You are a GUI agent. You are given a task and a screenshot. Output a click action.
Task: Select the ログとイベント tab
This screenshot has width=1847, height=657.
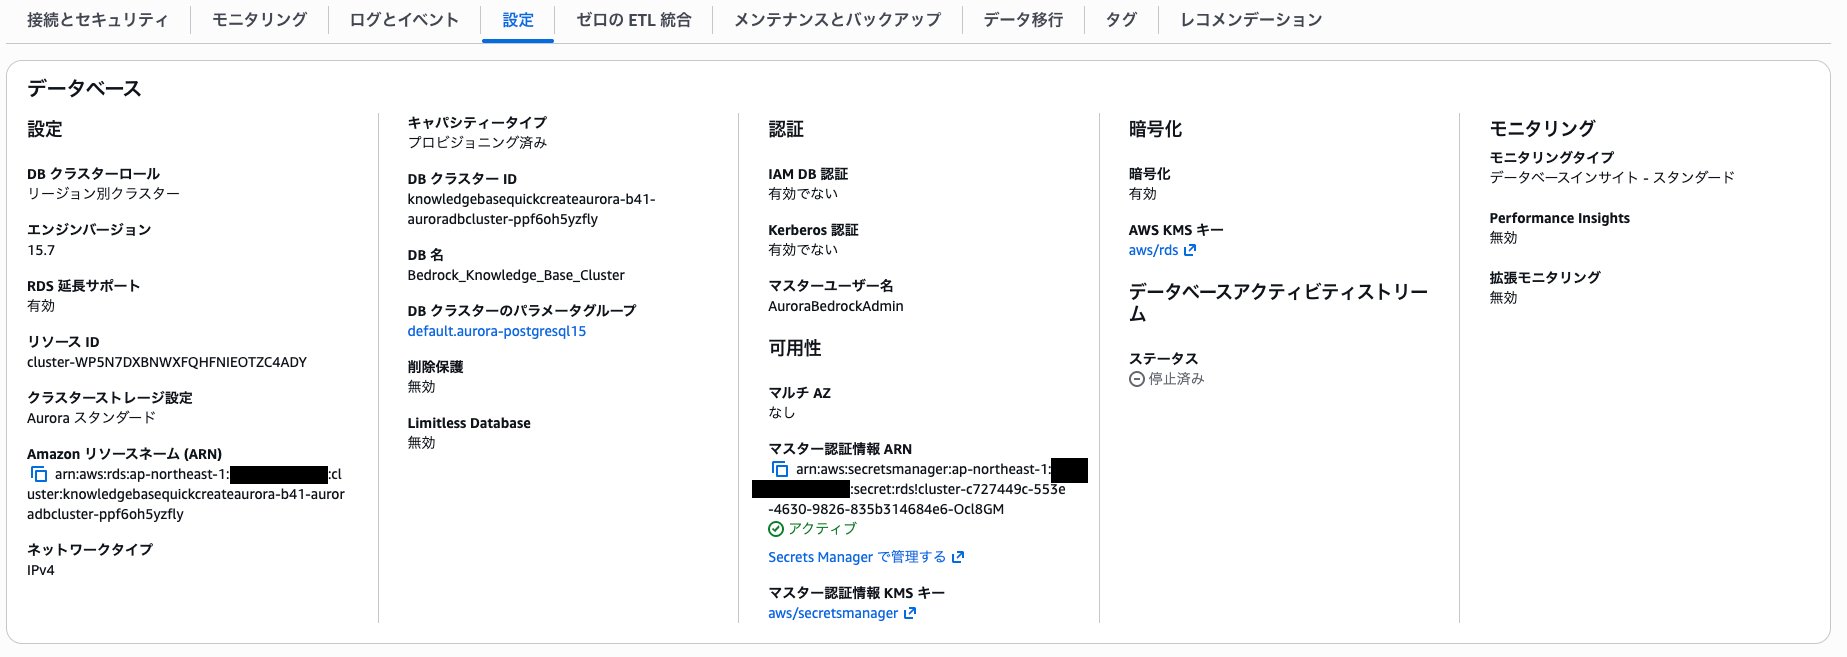pos(402,18)
